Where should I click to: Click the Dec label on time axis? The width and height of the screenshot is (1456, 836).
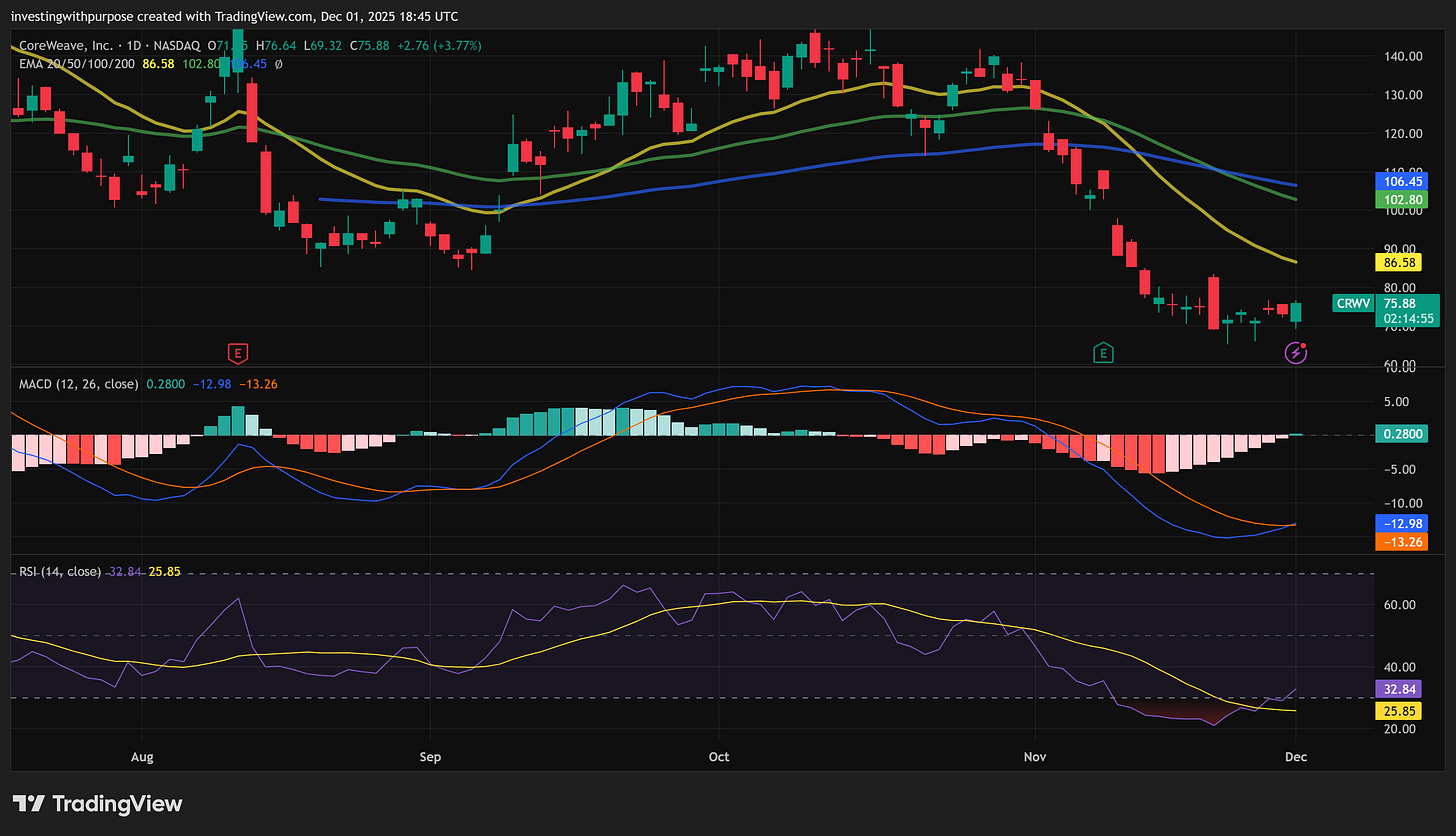click(1297, 757)
